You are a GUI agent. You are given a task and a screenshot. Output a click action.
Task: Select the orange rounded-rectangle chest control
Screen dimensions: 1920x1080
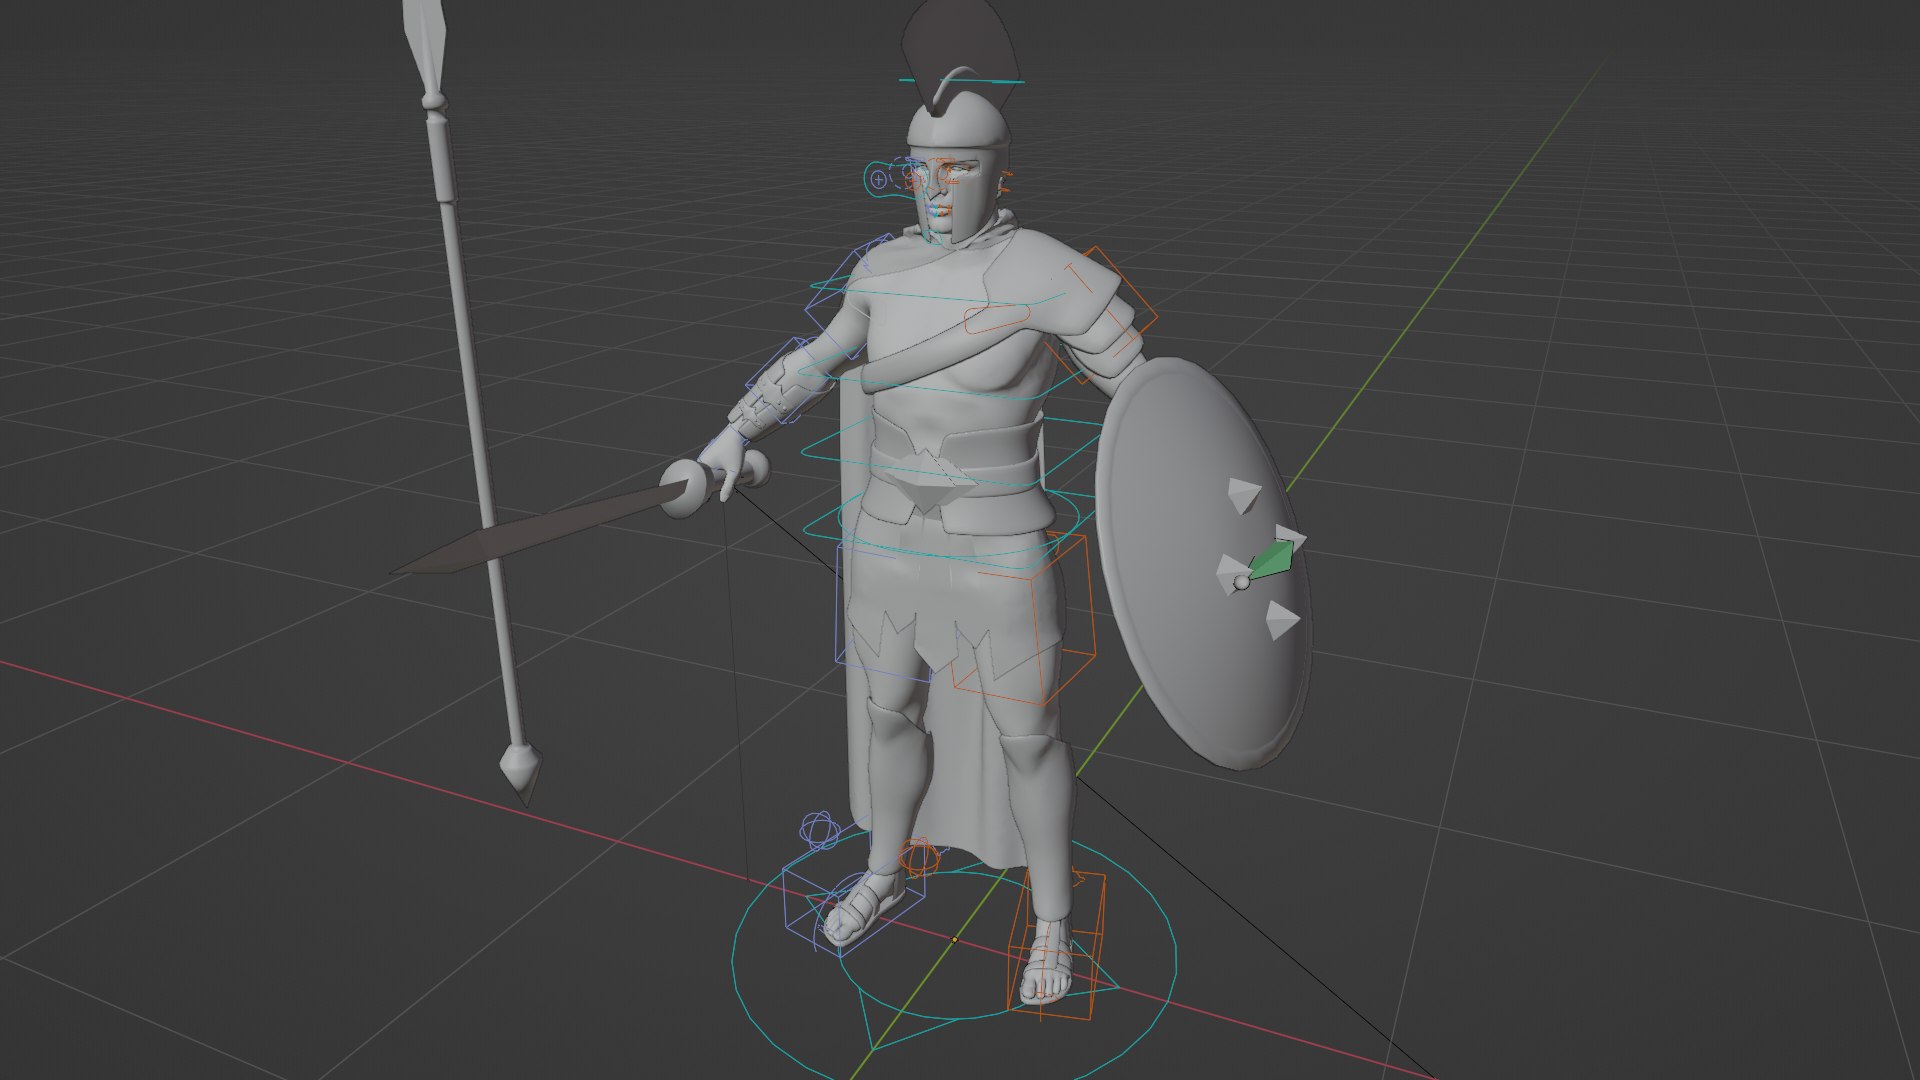pyautogui.click(x=997, y=320)
